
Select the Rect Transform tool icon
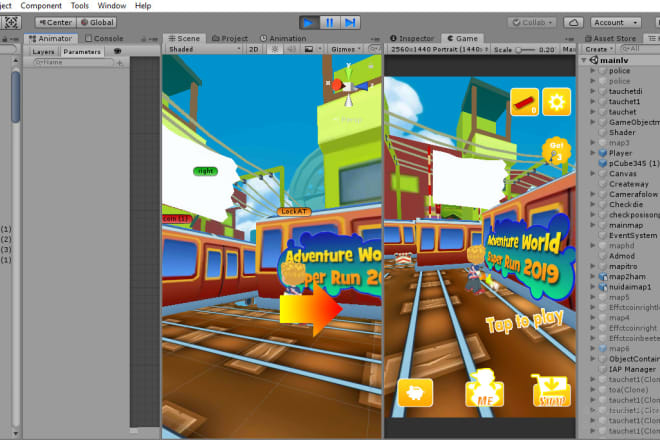click(11, 22)
